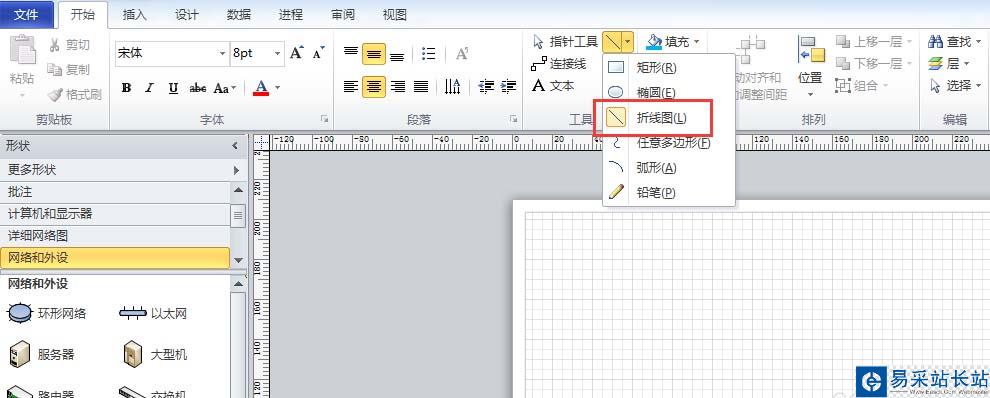Open the 详细网络图 stencil
The width and height of the screenshot is (990, 398).
tap(115, 236)
